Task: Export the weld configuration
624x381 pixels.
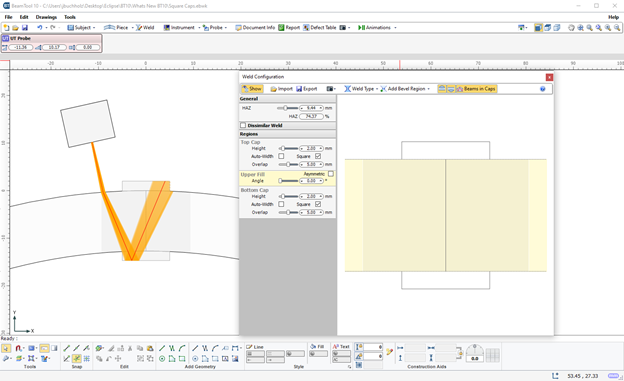Action: pyautogui.click(x=306, y=89)
